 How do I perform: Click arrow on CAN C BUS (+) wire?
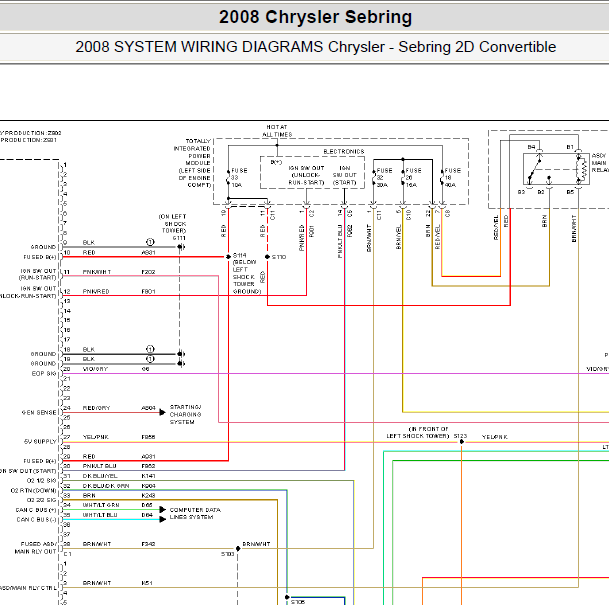(162, 509)
